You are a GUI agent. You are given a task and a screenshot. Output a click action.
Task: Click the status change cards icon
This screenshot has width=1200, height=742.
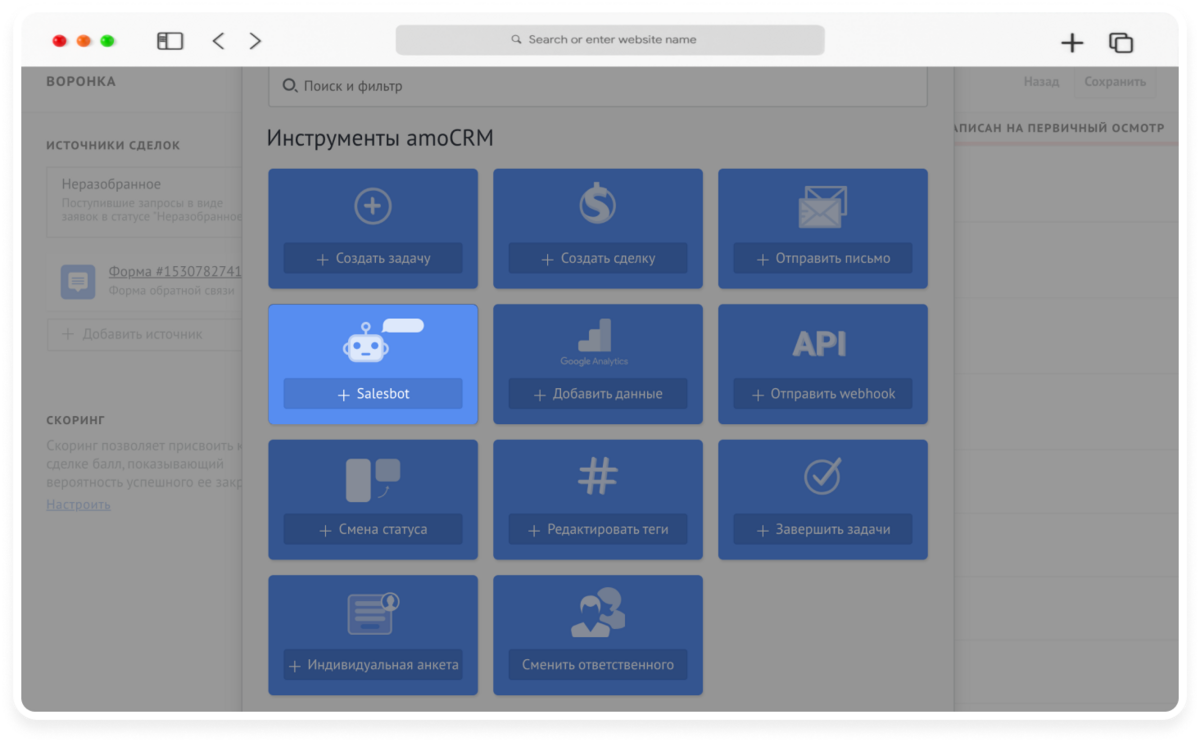[x=373, y=480]
